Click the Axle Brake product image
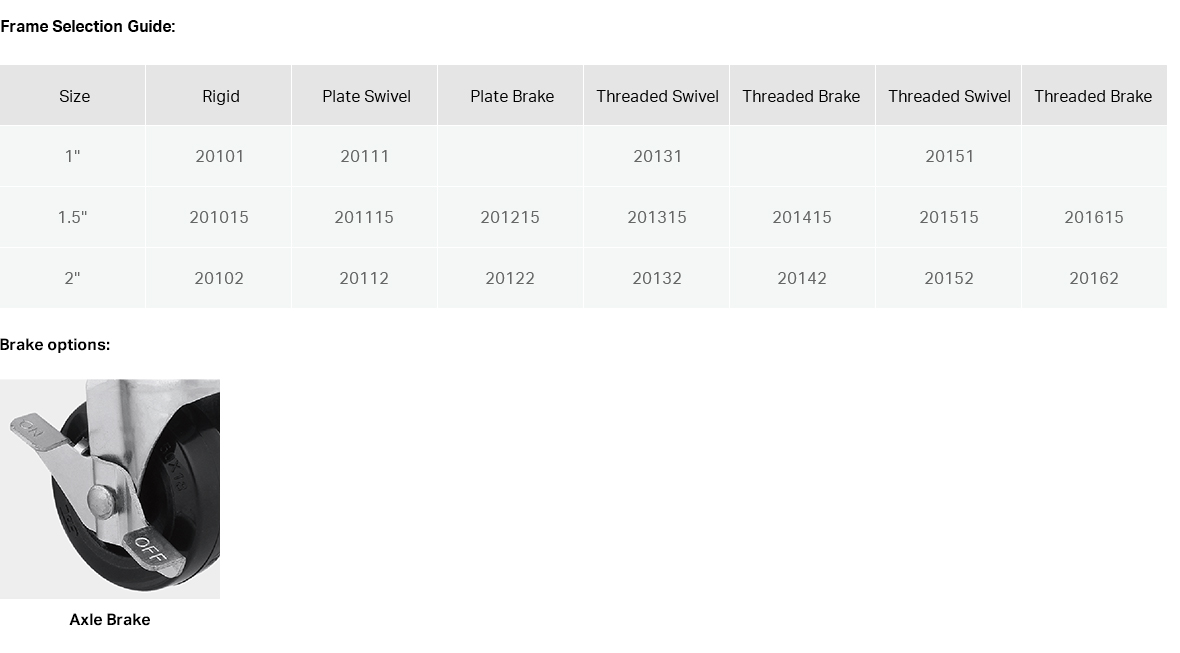1180x653 pixels. [x=110, y=489]
